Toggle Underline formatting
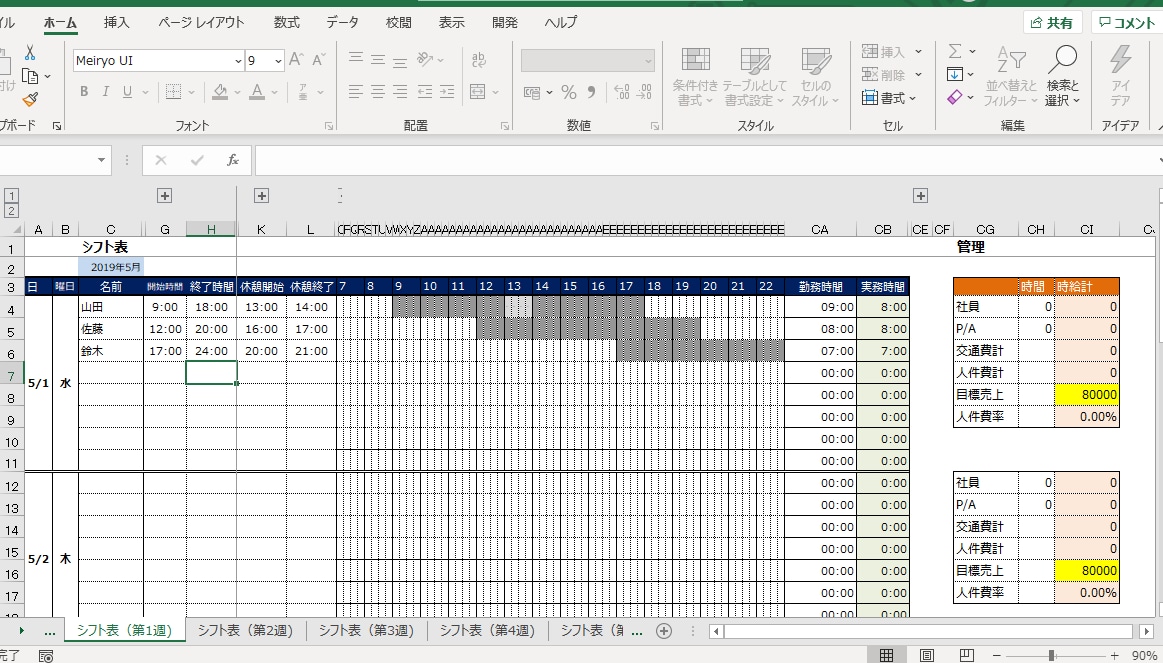Image resolution: width=1163 pixels, height=663 pixels. tap(128, 92)
